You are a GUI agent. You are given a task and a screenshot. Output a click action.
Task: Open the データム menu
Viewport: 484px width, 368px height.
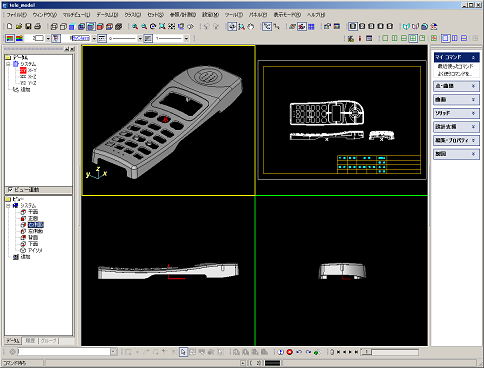pyautogui.click(x=107, y=15)
